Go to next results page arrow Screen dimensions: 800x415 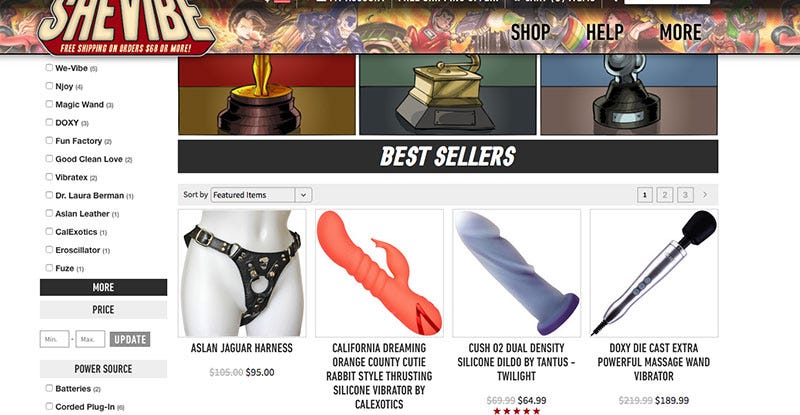pos(705,194)
